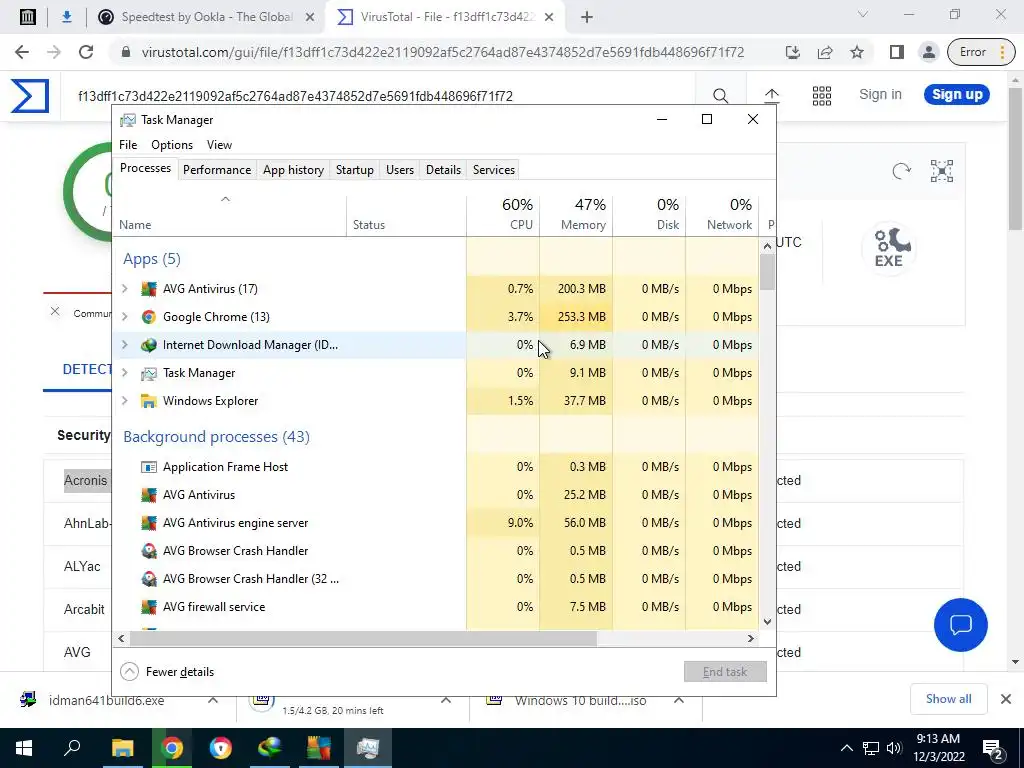Switch to the Users tab
Image resolution: width=1024 pixels, height=768 pixels.
coord(400,170)
